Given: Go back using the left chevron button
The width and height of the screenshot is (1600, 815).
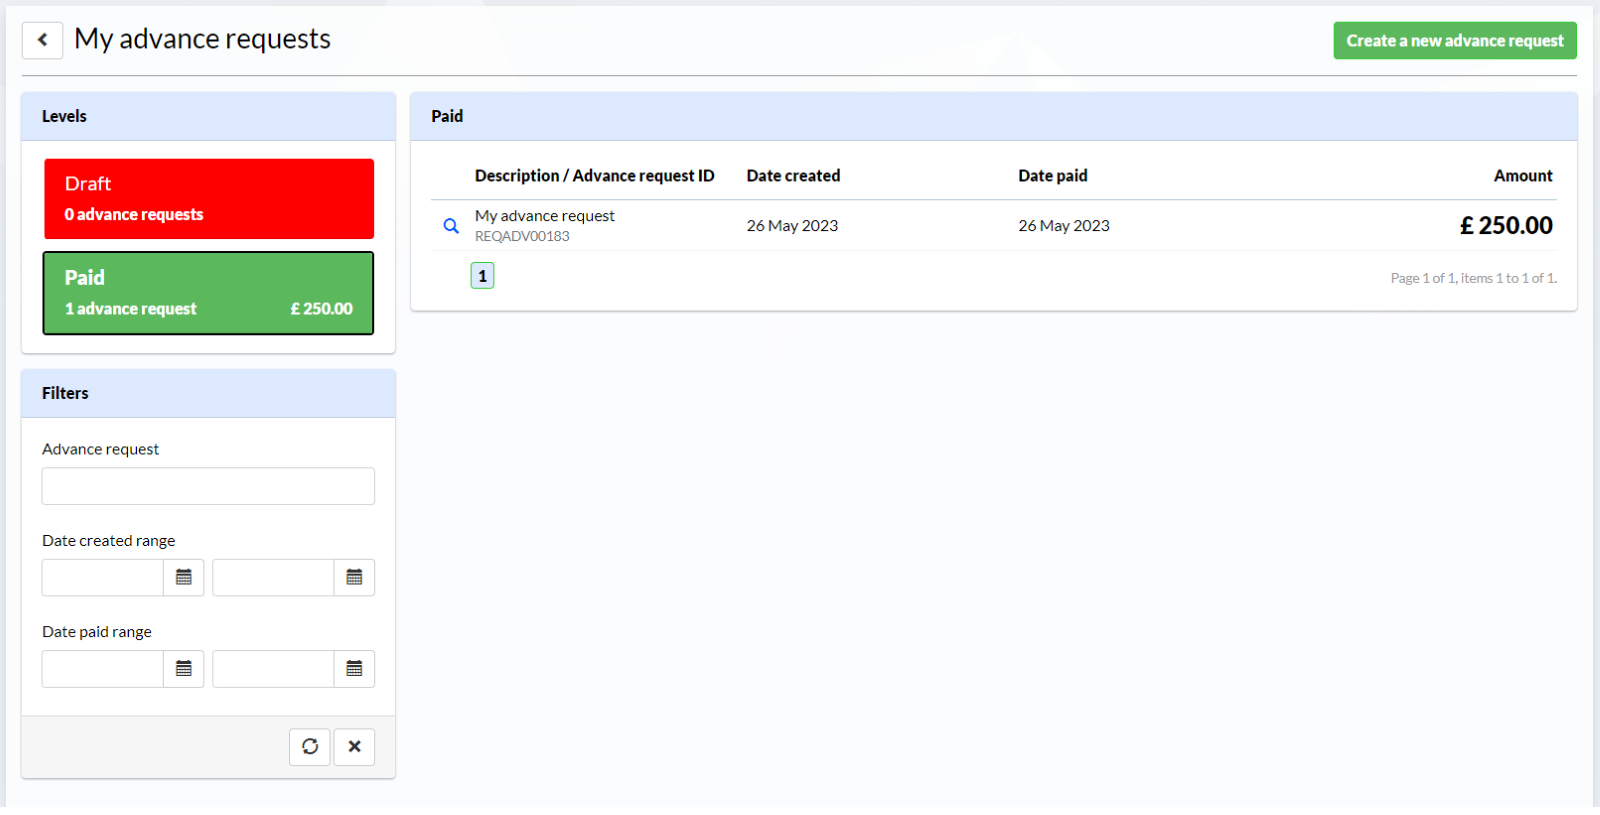Looking at the screenshot, I should (x=42, y=40).
